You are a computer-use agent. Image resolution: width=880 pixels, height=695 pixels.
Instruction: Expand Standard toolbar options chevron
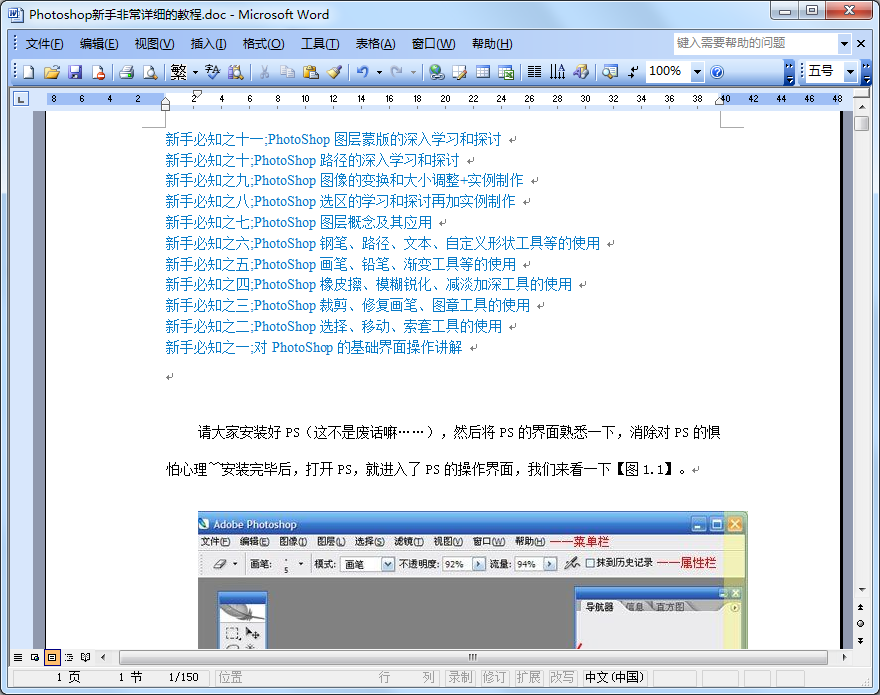tap(790, 72)
